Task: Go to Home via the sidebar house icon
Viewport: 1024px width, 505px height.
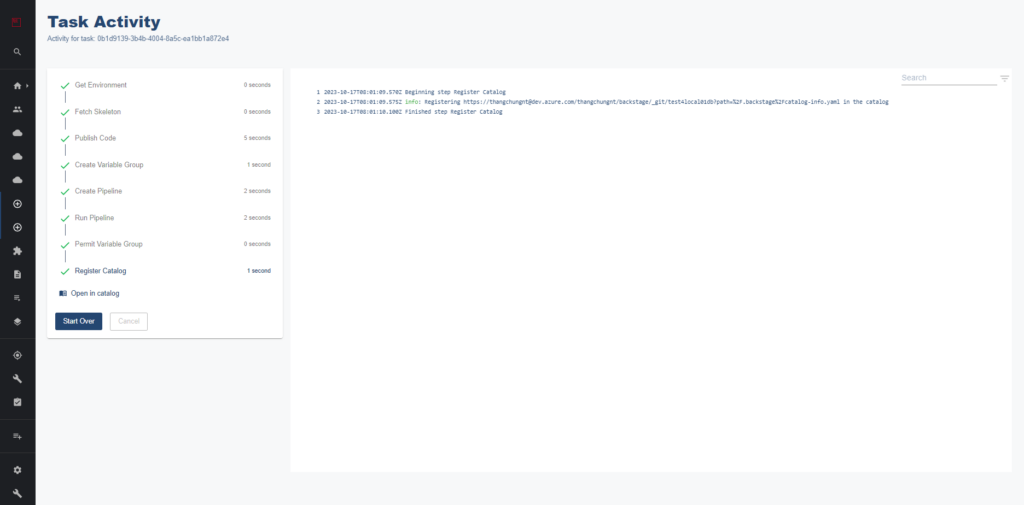Action: (x=16, y=86)
